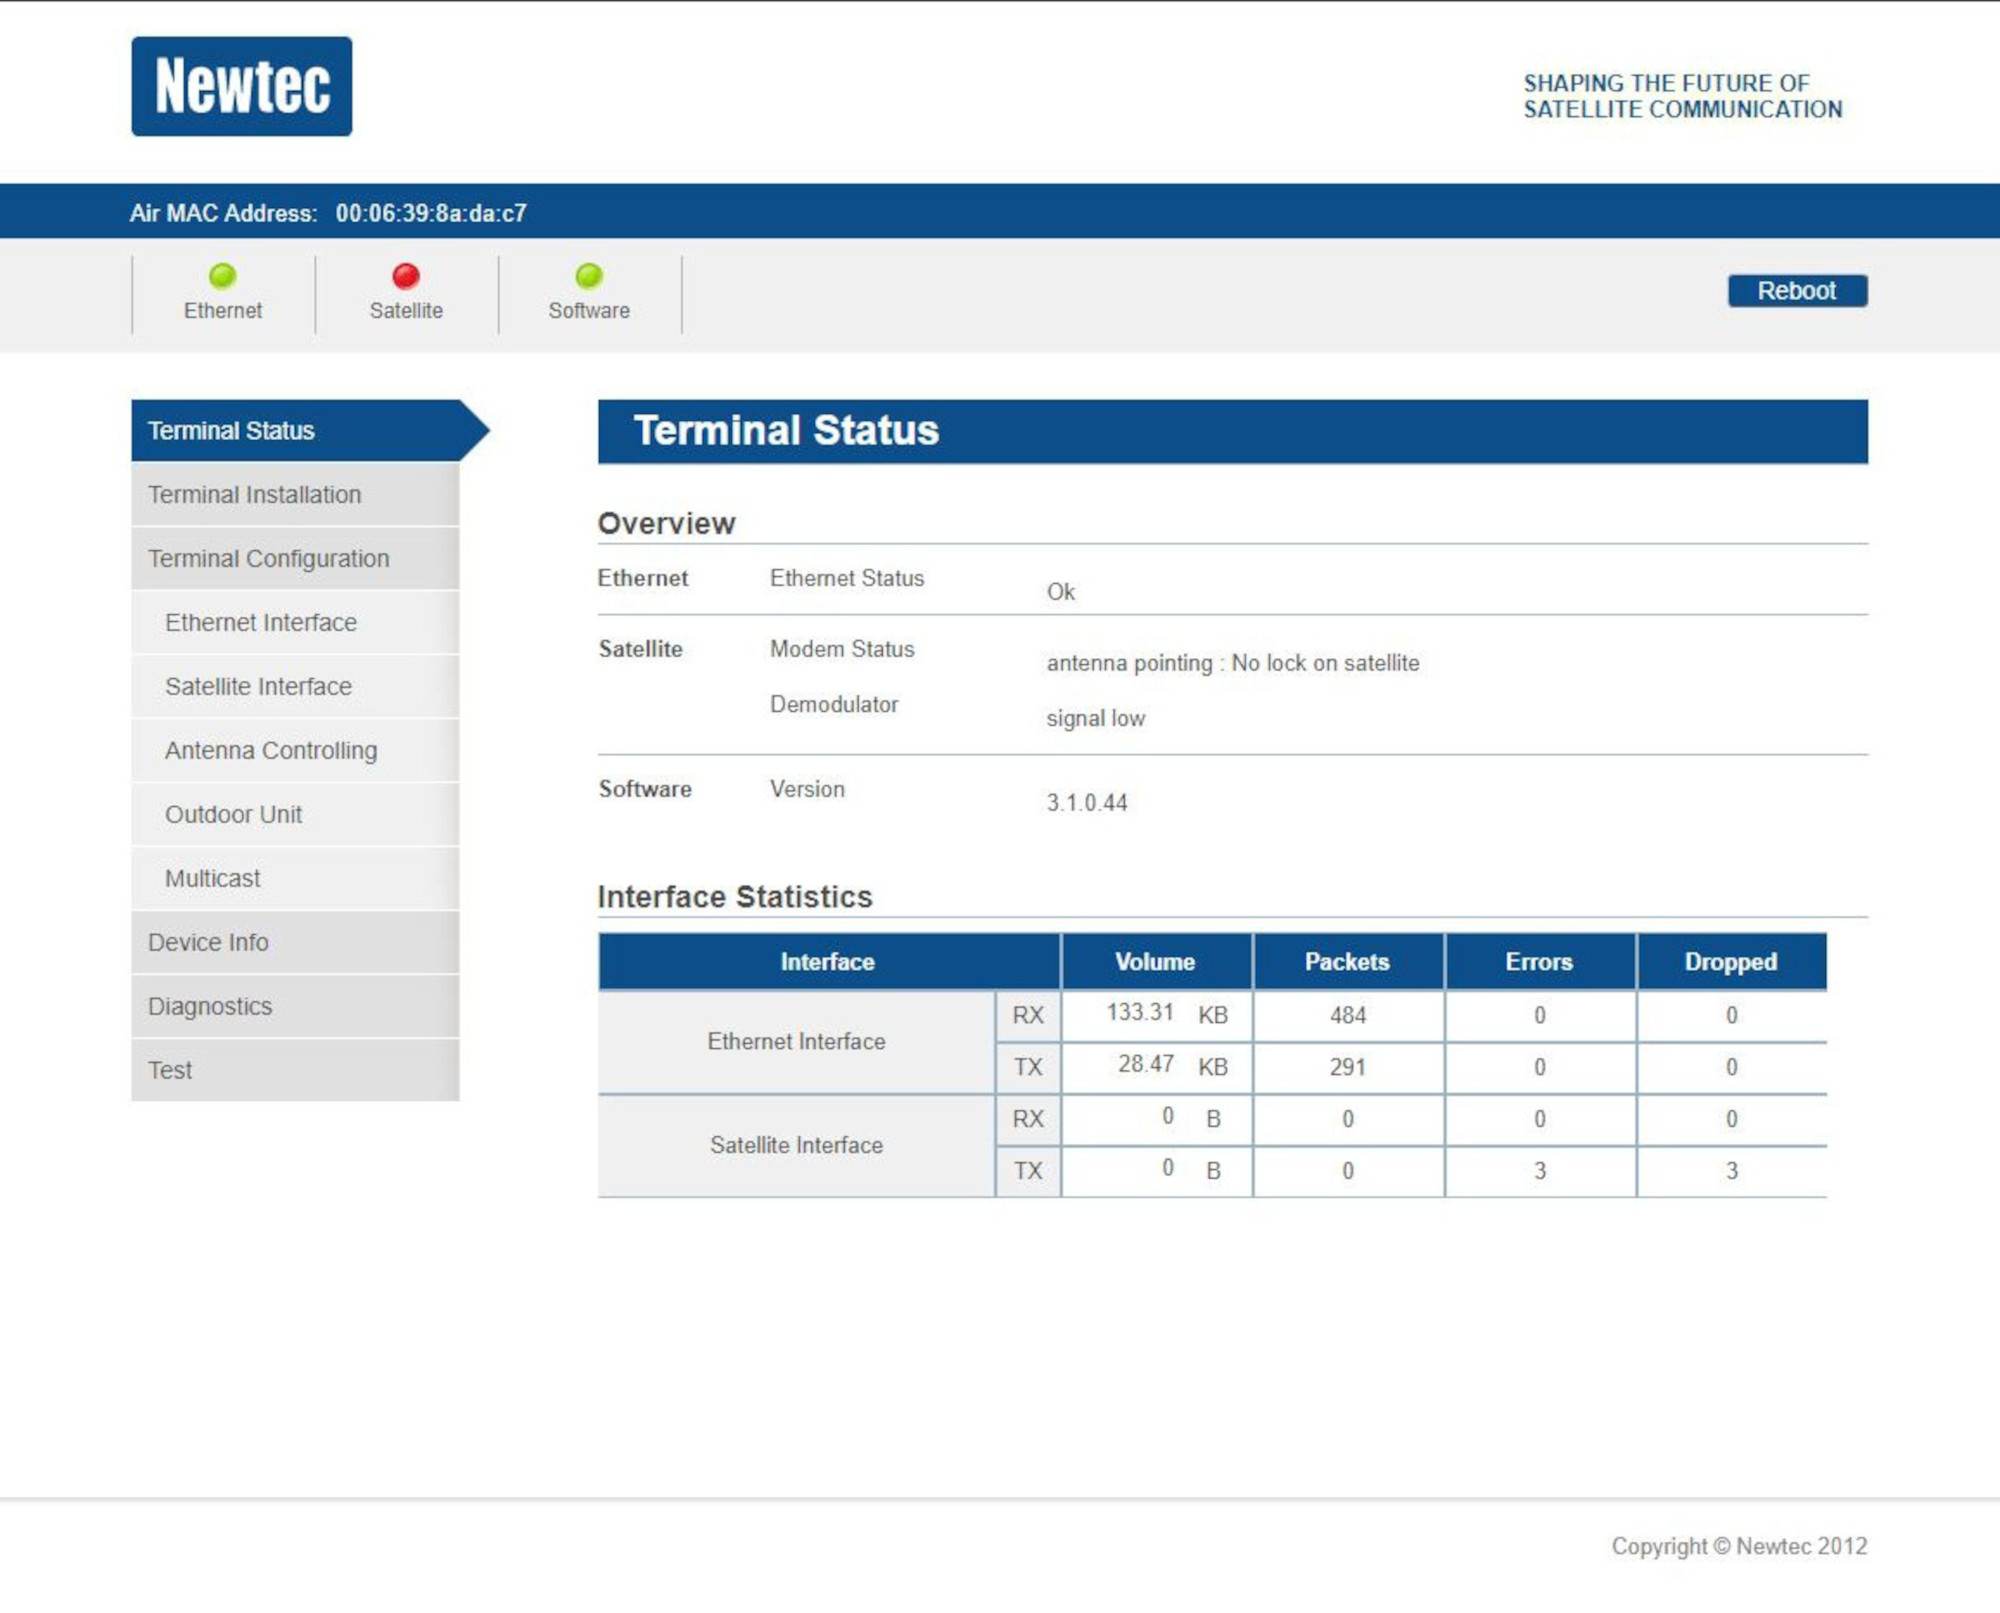The width and height of the screenshot is (2000, 1613).
Task: Click the green Software status indicator
Action: click(x=589, y=276)
